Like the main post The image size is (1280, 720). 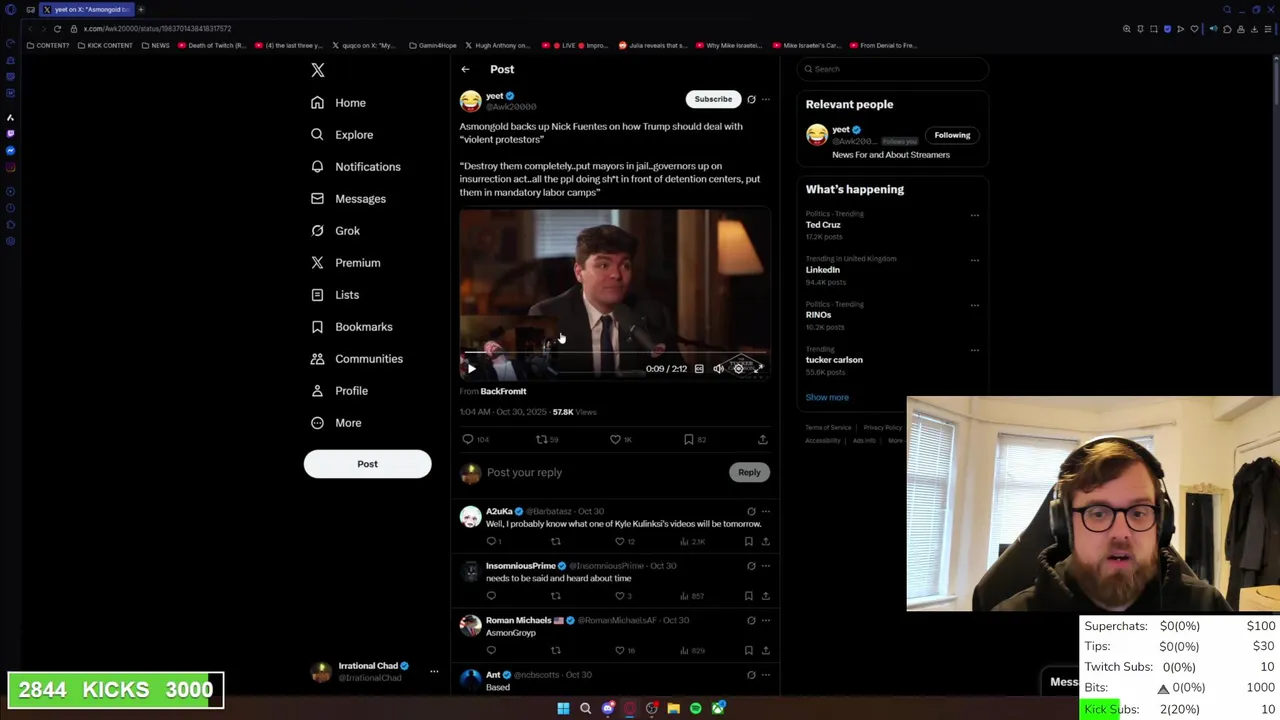615,439
